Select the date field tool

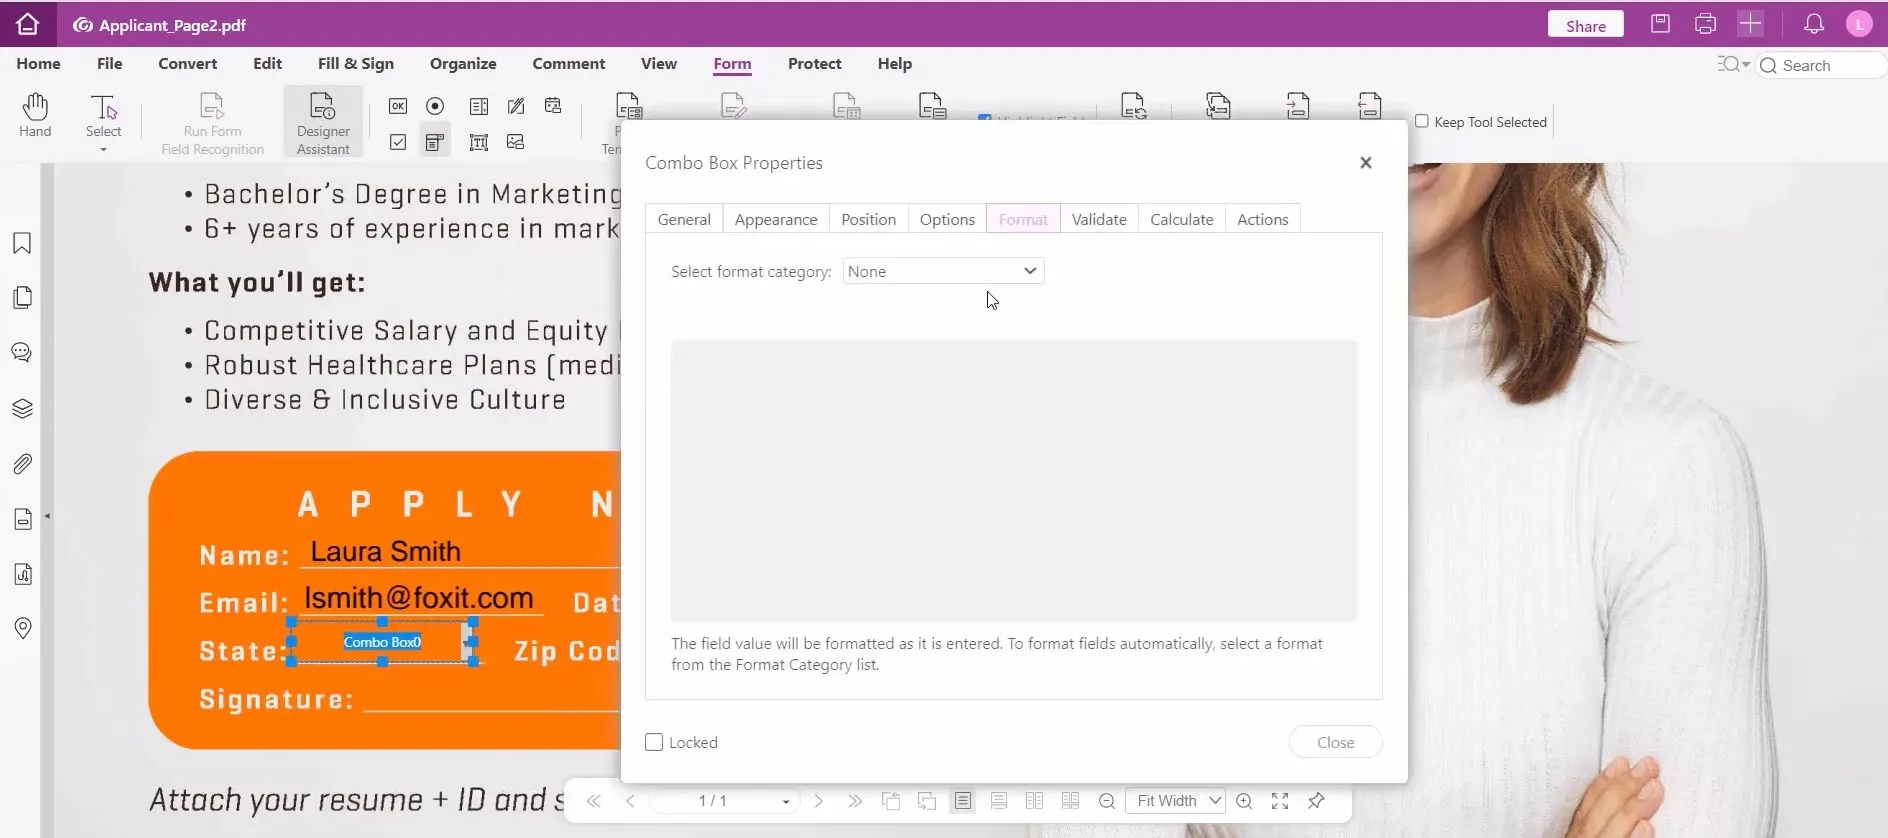(553, 106)
